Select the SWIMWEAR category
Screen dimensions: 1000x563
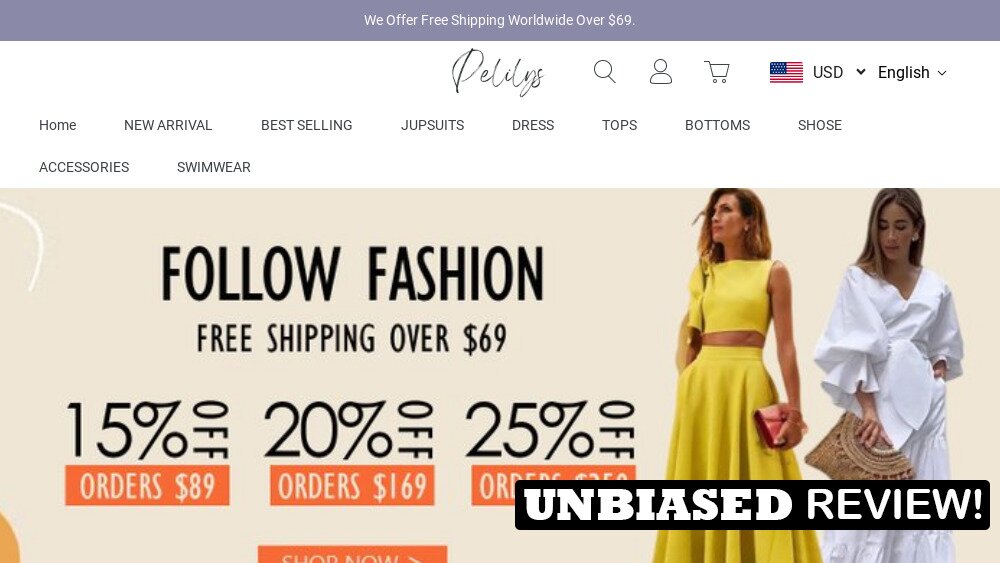pyautogui.click(x=214, y=167)
